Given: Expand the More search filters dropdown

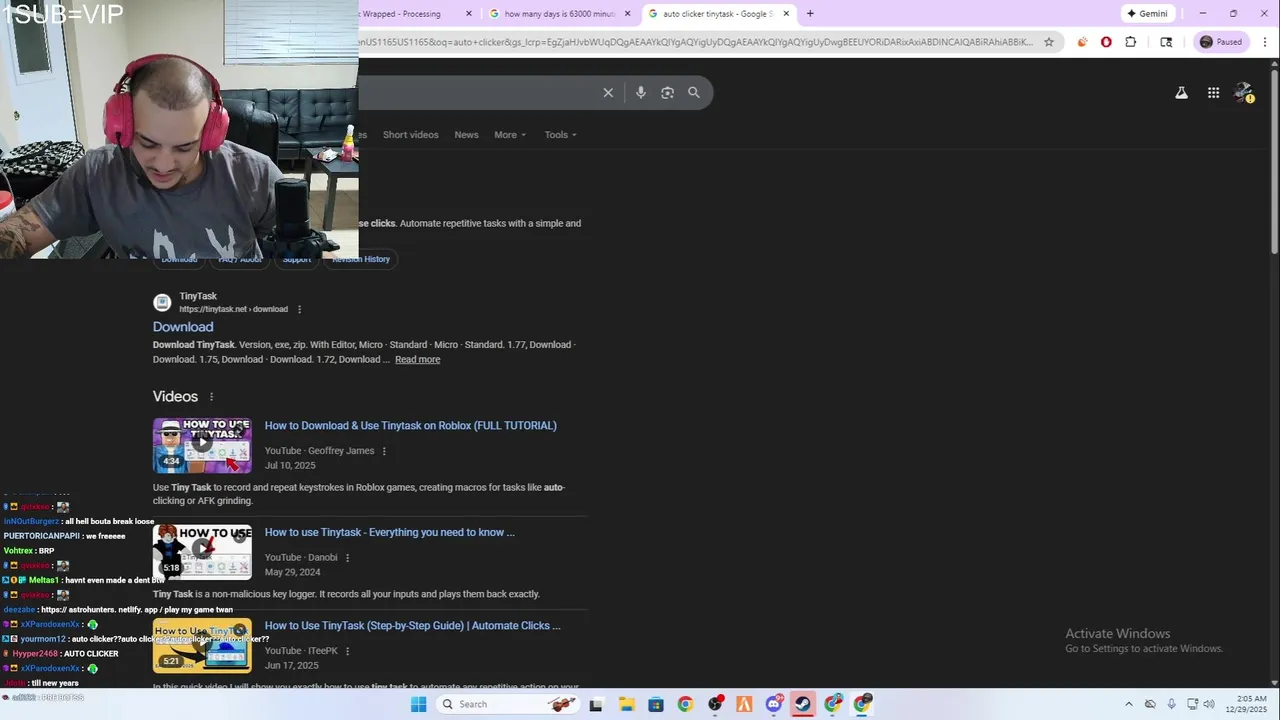Looking at the screenshot, I should tap(510, 135).
